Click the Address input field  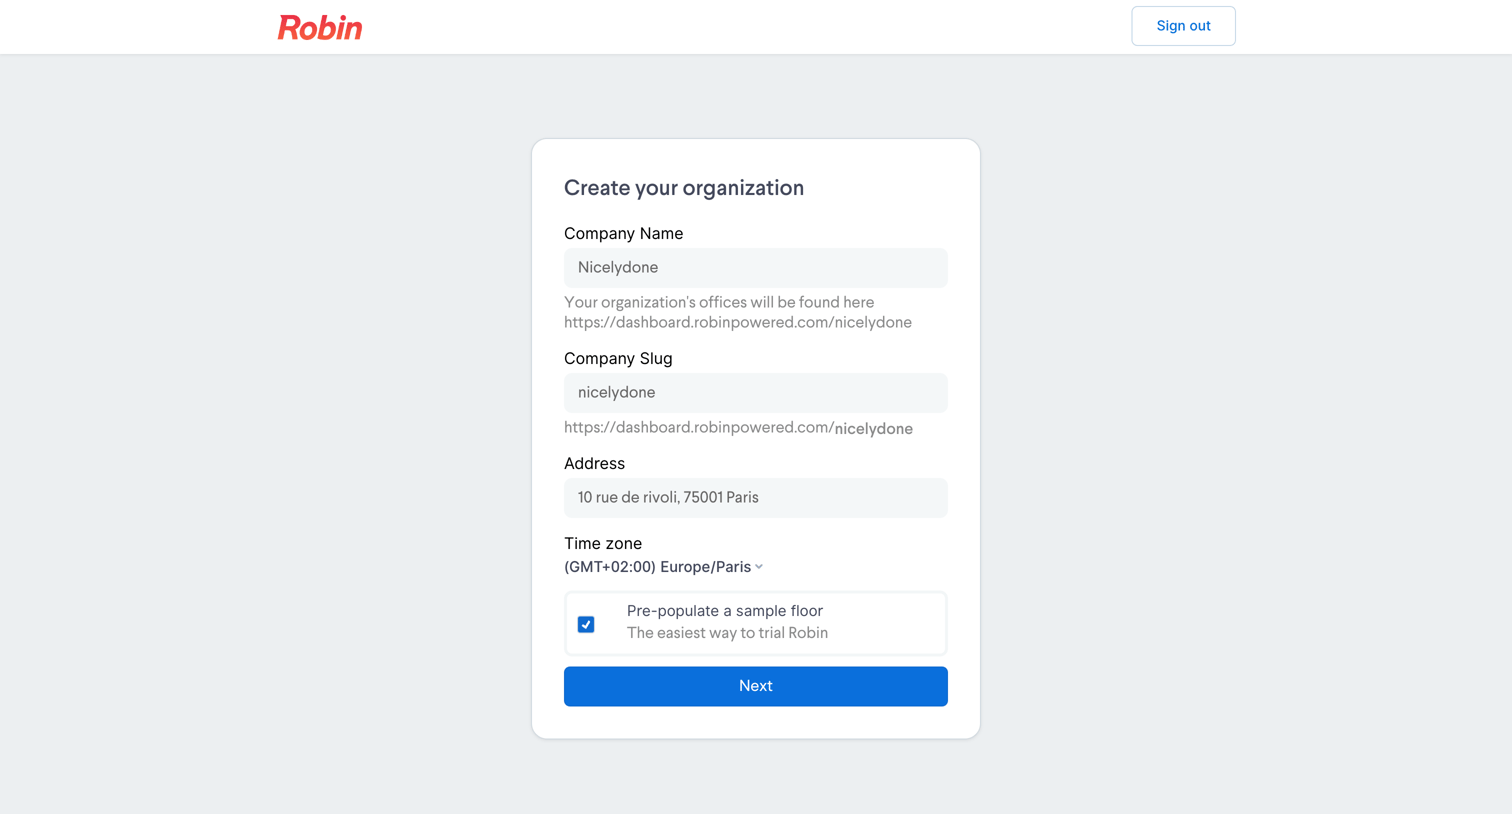coord(755,498)
